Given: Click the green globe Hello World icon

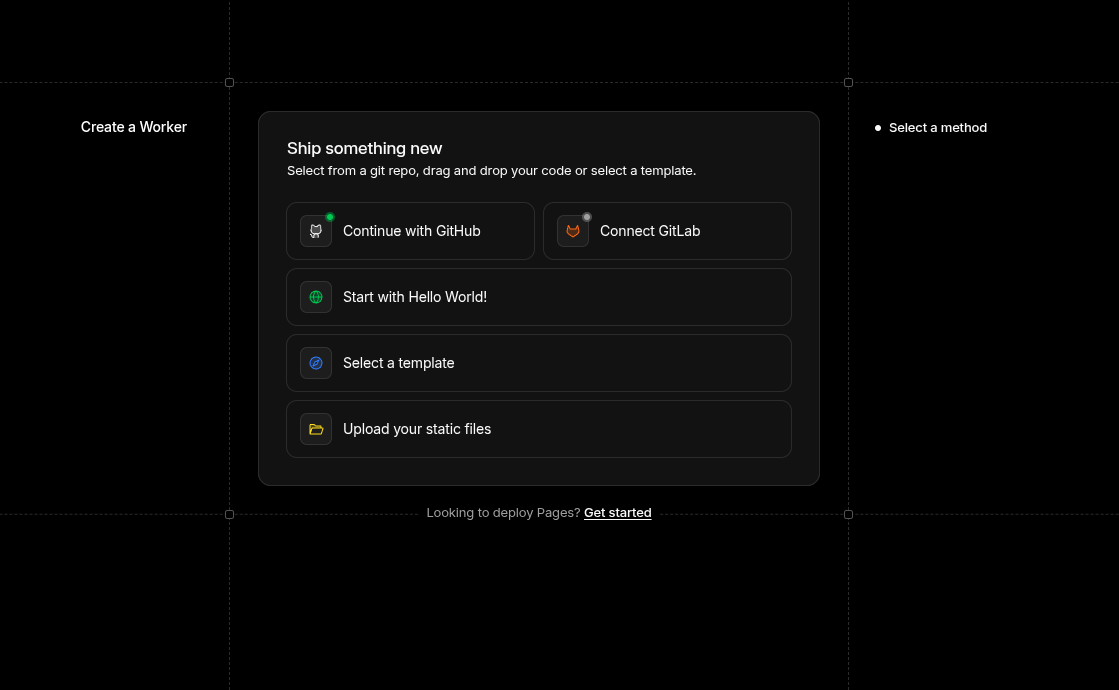Looking at the screenshot, I should [315, 297].
